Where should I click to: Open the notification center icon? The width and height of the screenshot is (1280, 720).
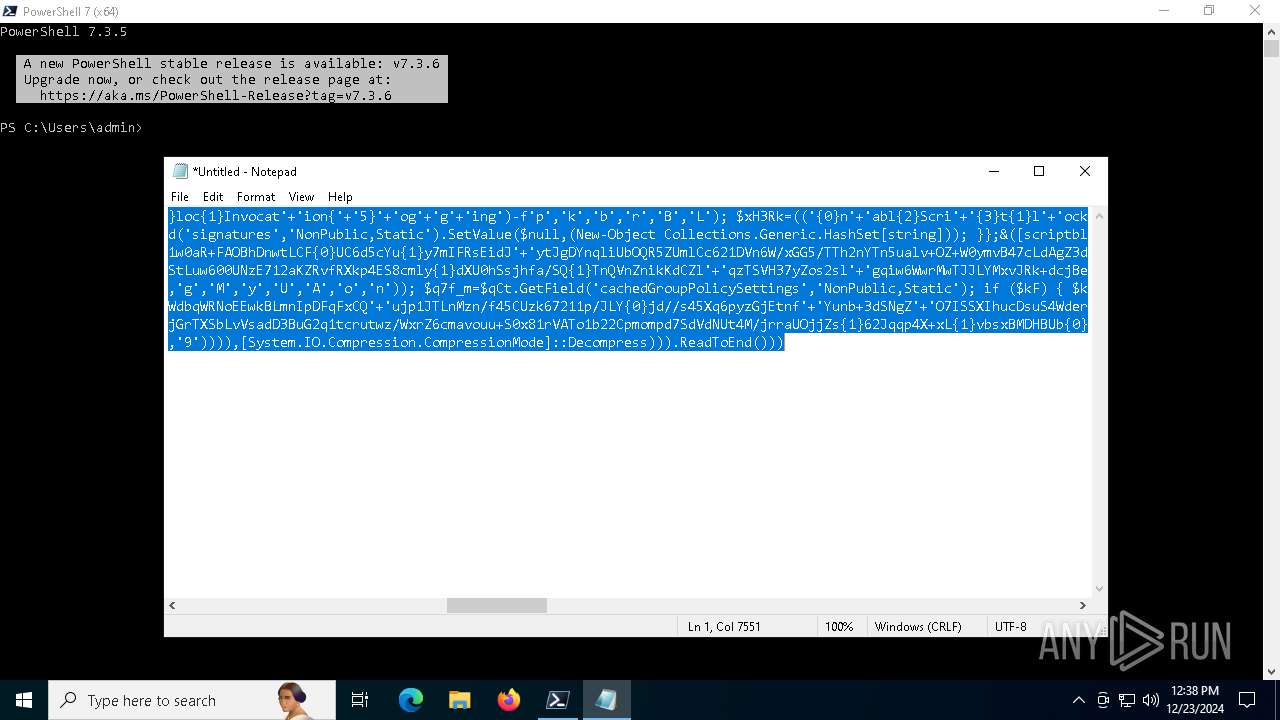point(1247,700)
